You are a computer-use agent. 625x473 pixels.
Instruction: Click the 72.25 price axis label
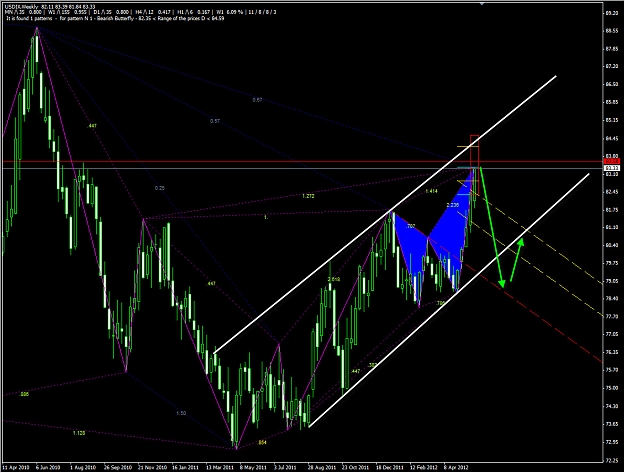tap(611, 461)
